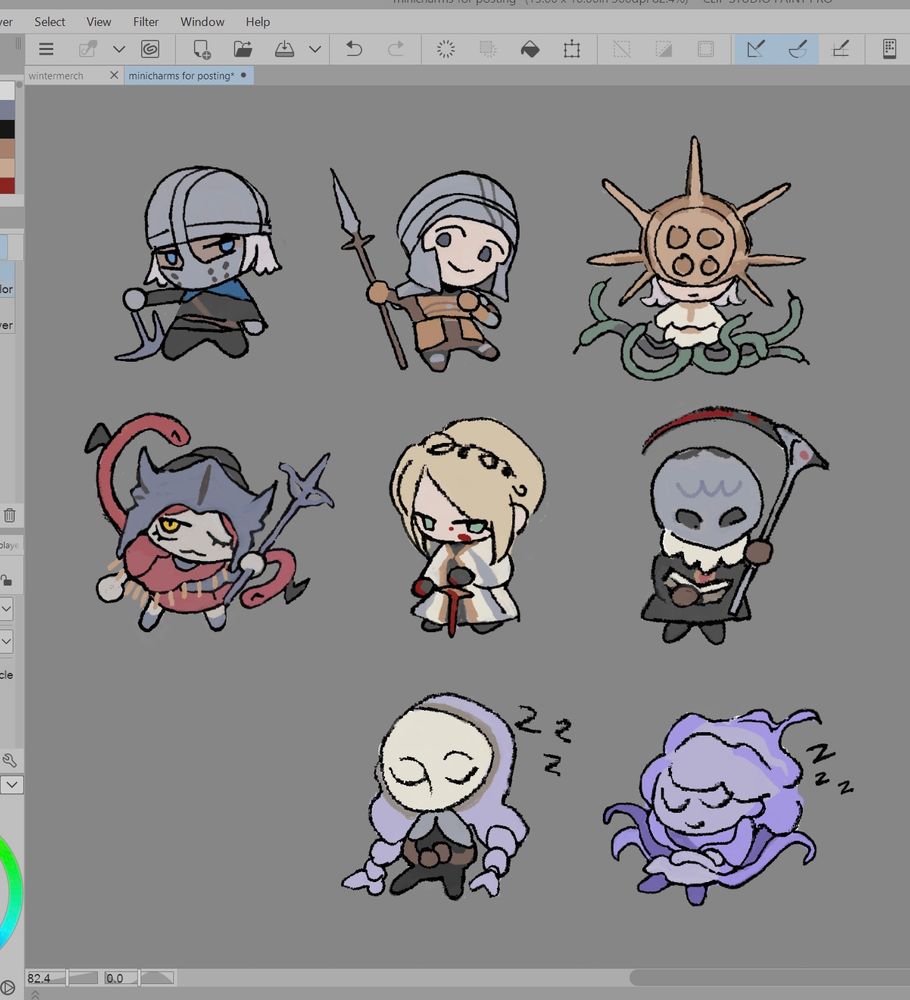Click the wrench settings icon in the left panel
This screenshot has width=910, height=1000.
pos(10,760)
